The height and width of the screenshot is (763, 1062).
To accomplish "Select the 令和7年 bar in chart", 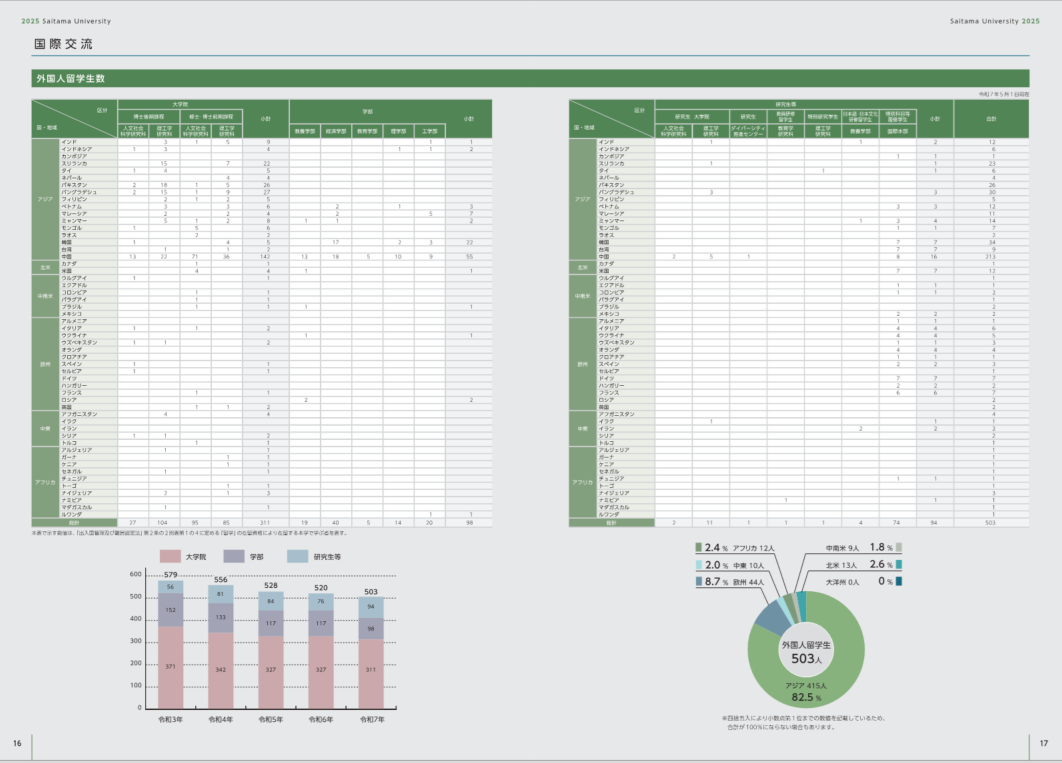I will (x=371, y=653).
